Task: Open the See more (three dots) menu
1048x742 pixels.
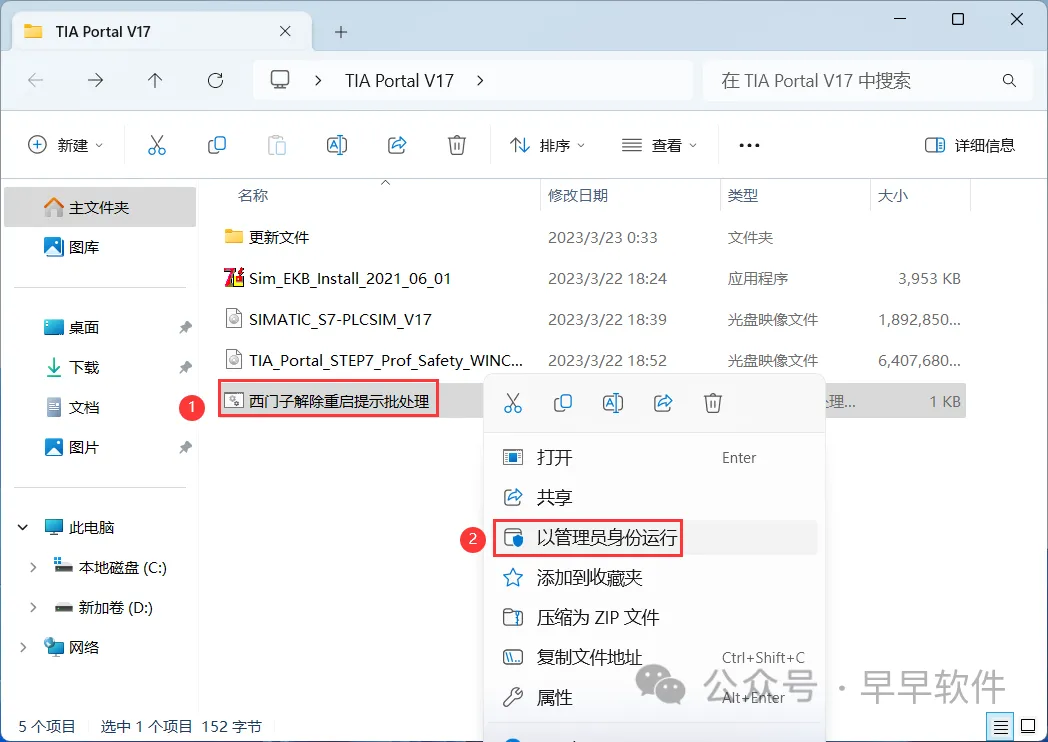Action: click(x=749, y=145)
